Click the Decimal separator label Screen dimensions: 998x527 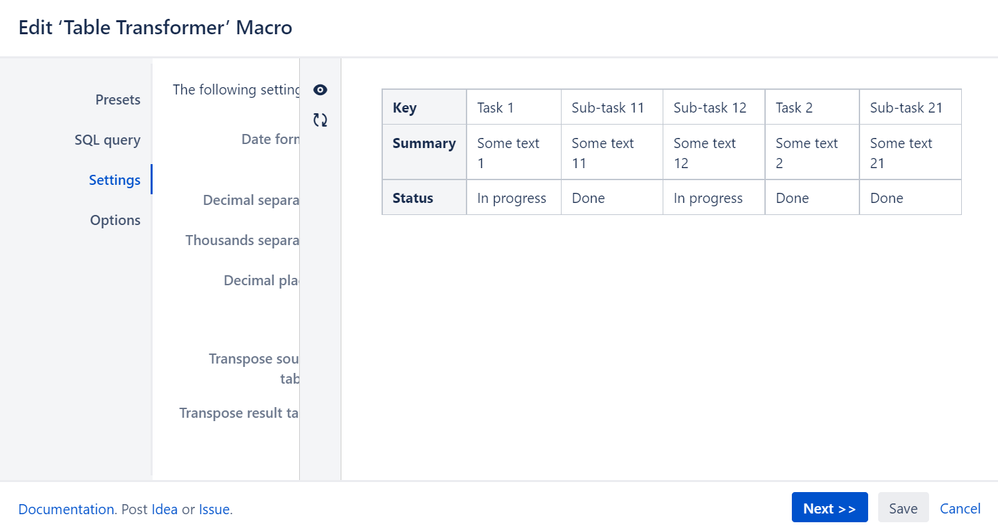pos(251,200)
